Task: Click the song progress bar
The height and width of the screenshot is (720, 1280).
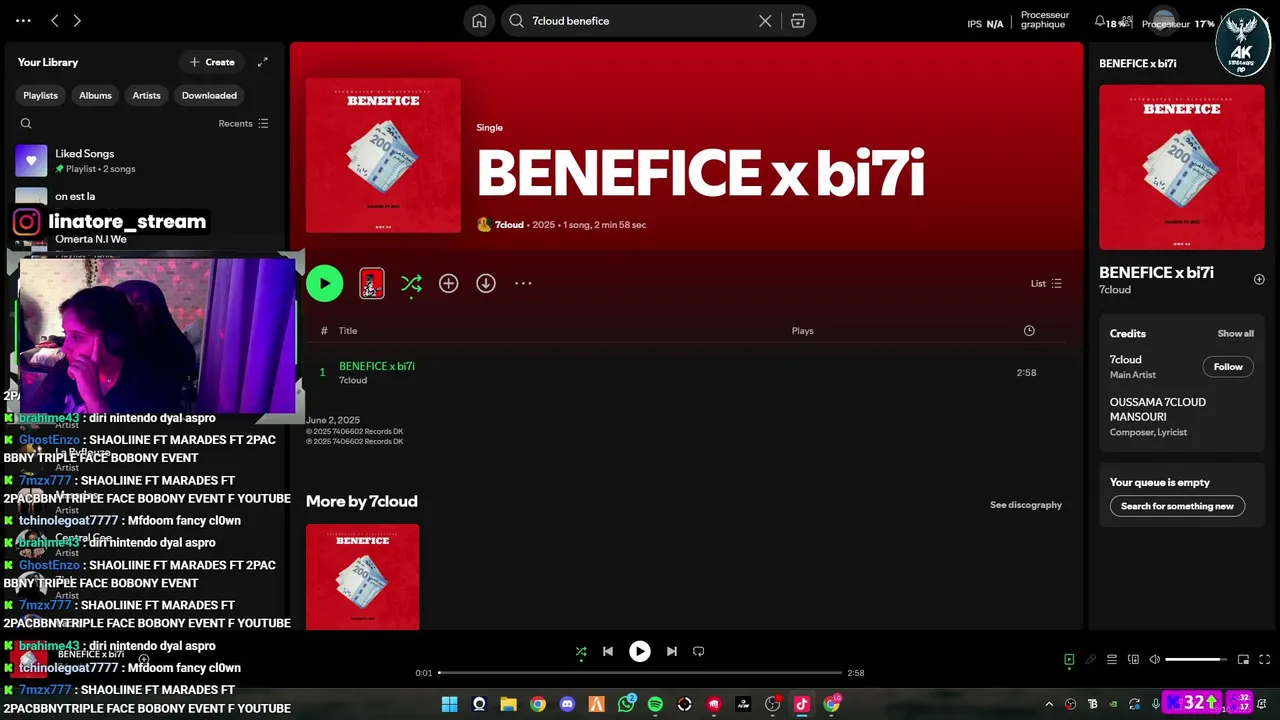Action: pos(640,673)
